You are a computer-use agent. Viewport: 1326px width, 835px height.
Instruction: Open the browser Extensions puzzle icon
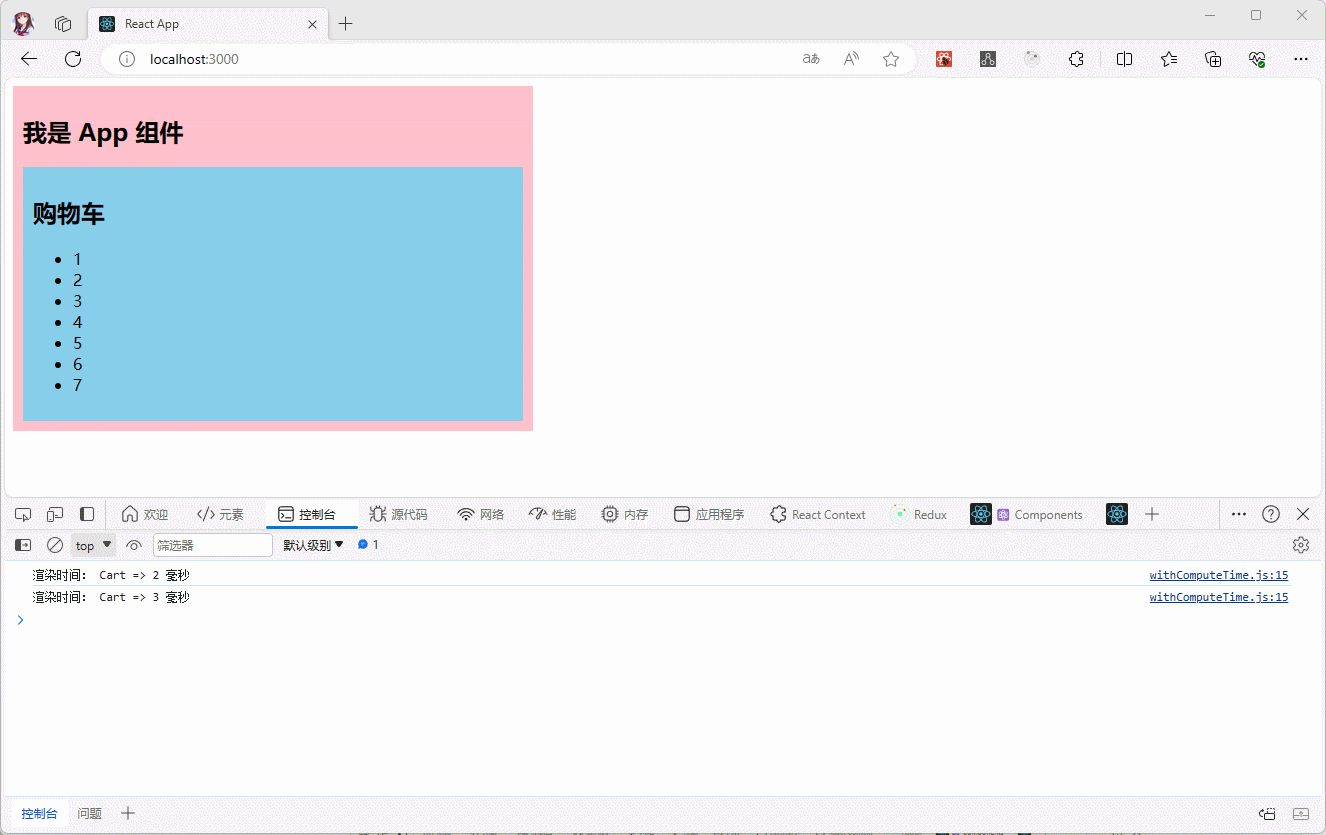tap(1076, 59)
